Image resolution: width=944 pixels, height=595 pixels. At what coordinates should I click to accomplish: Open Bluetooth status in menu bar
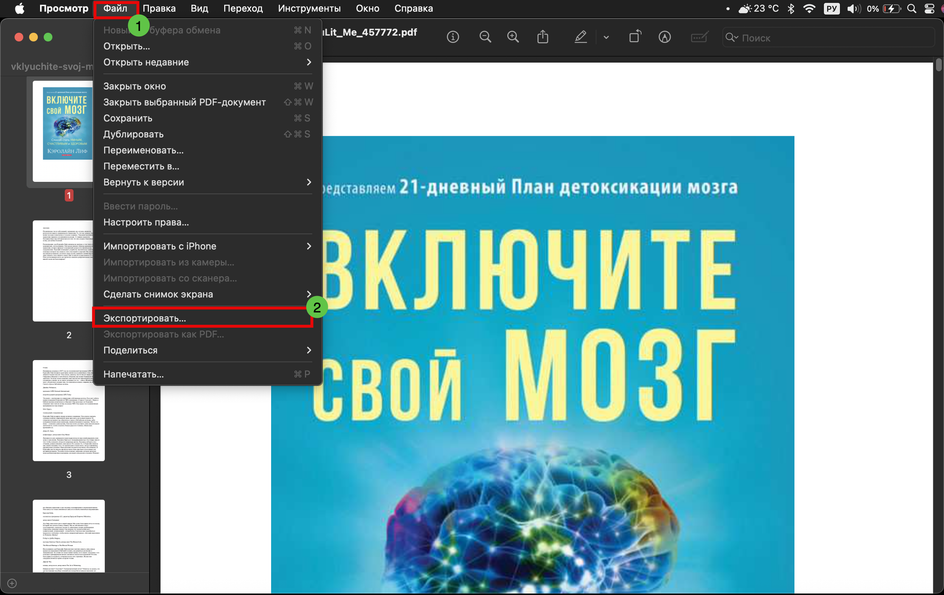pos(791,8)
